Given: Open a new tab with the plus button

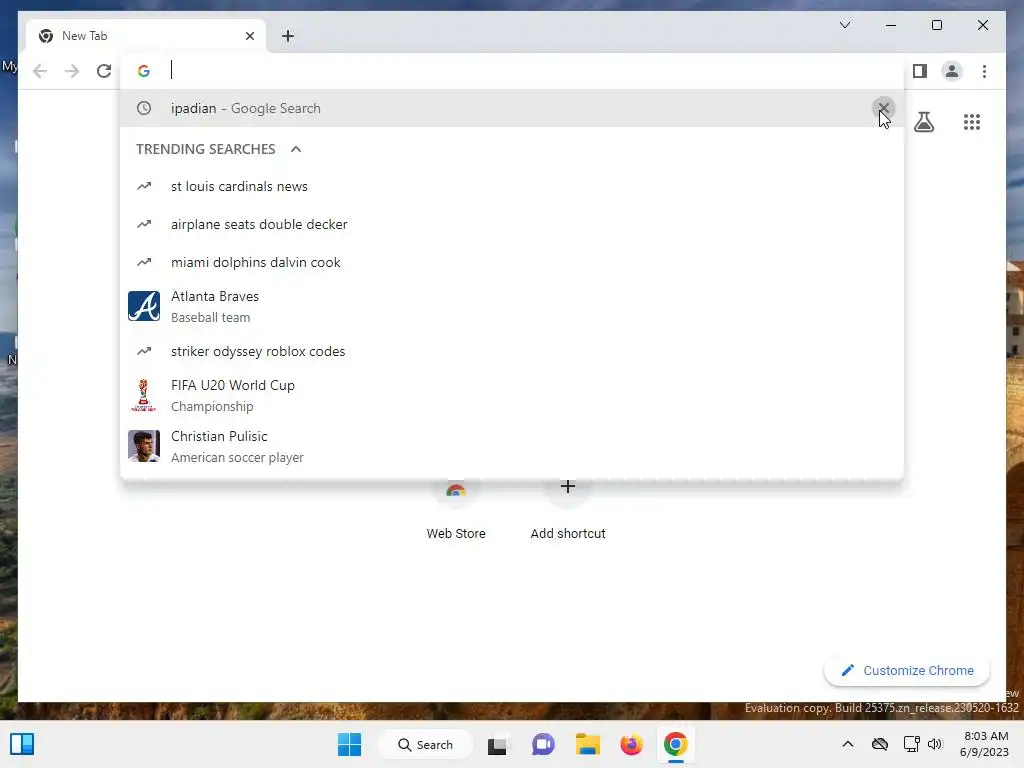Looking at the screenshot, I should pyautogui.click(x=288, y=36).
